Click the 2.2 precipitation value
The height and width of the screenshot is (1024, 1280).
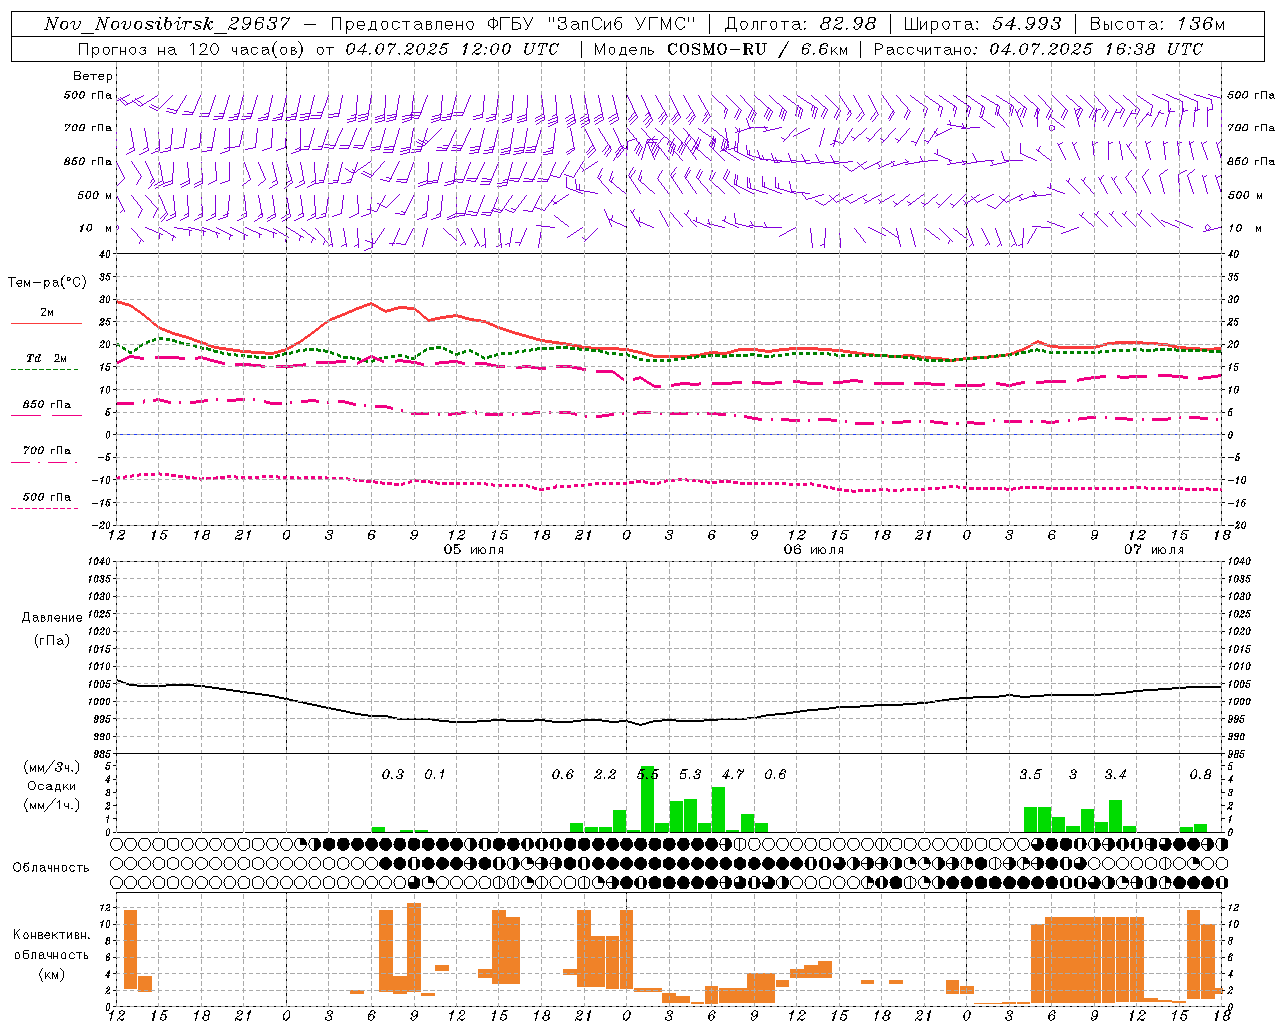point(605,774)
